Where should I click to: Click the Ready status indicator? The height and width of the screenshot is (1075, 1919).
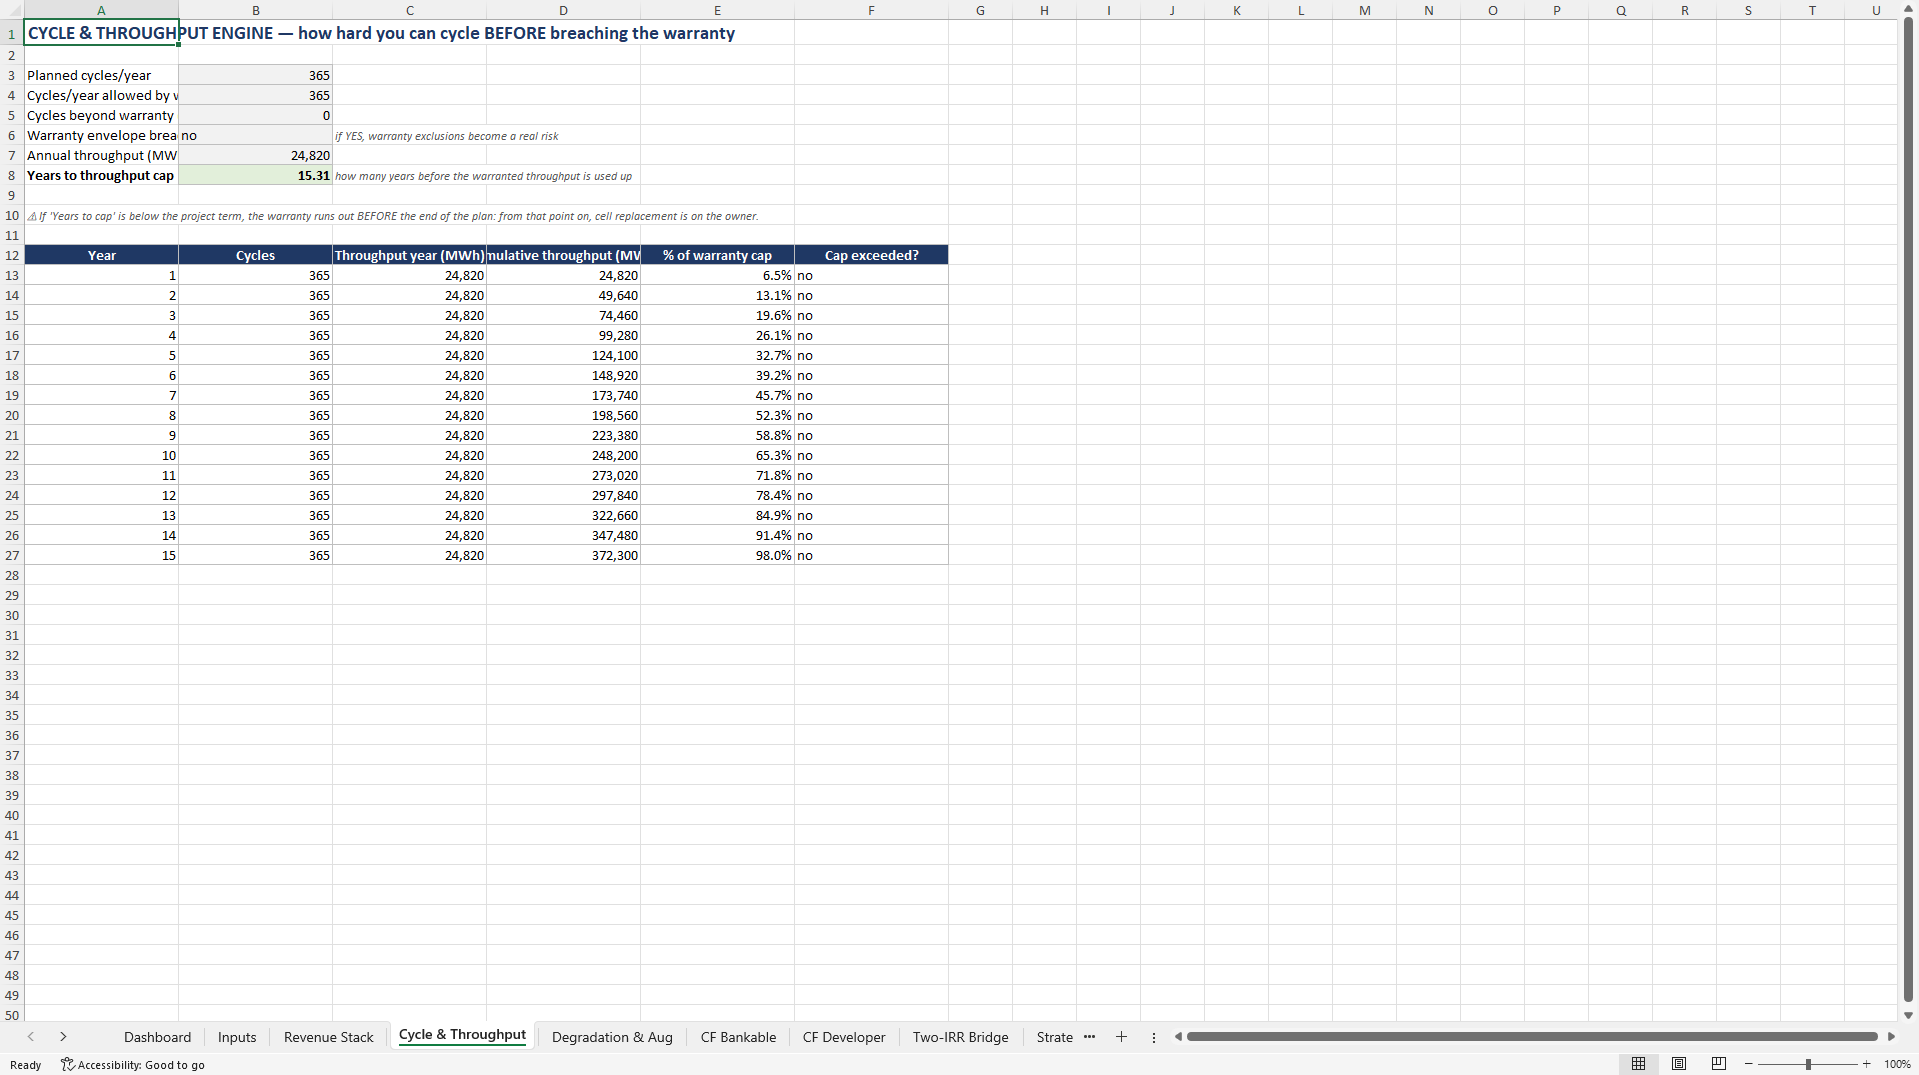pyautogui.click(x=26, y=1065)
